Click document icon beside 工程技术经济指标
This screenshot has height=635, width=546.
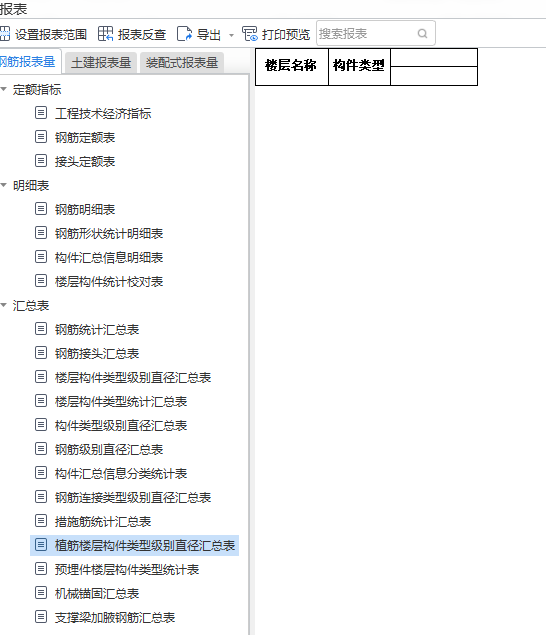tap(41, 113)
